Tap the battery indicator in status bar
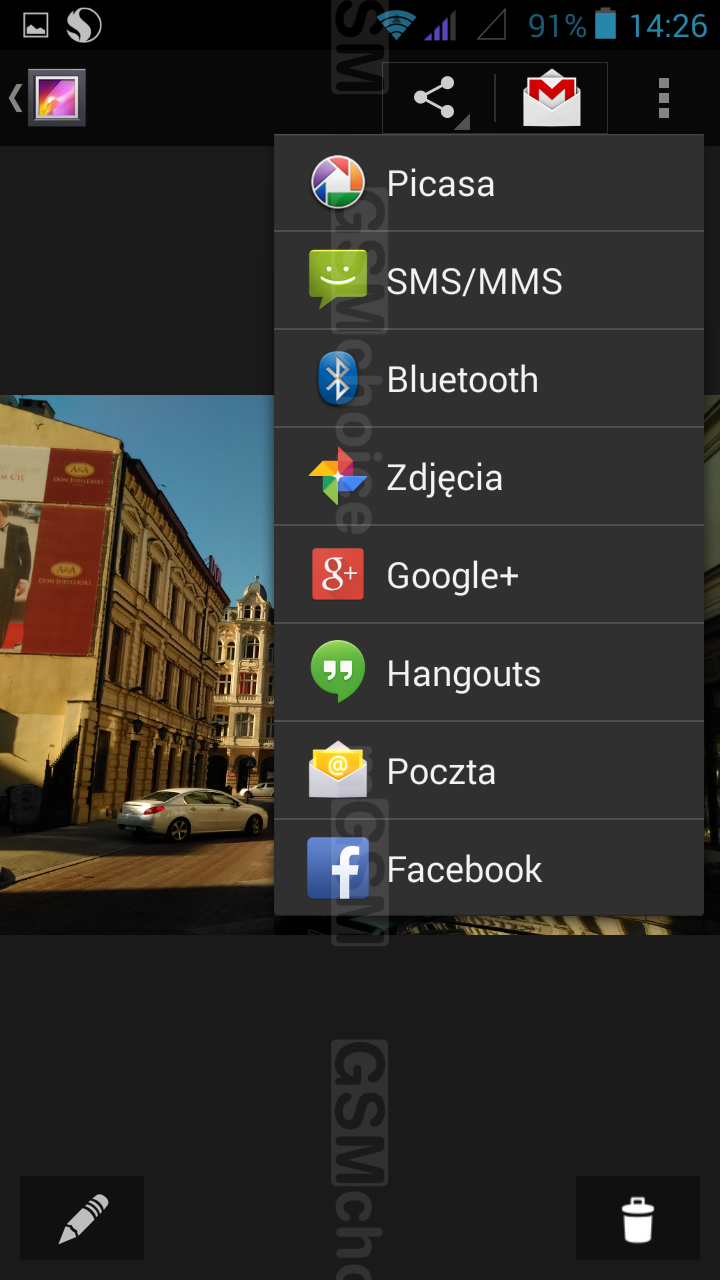 (x=605, y=24)
